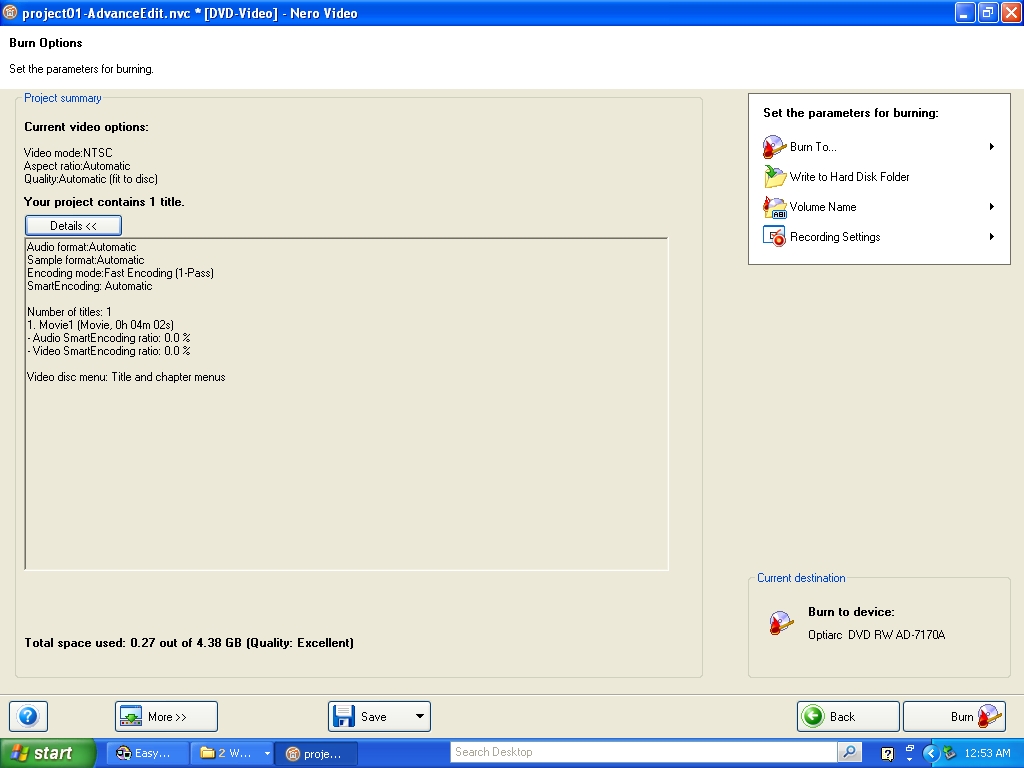1024x768 pixels.
Task: Open the Volume Name submenu
Action: click(x=879, y=207)
